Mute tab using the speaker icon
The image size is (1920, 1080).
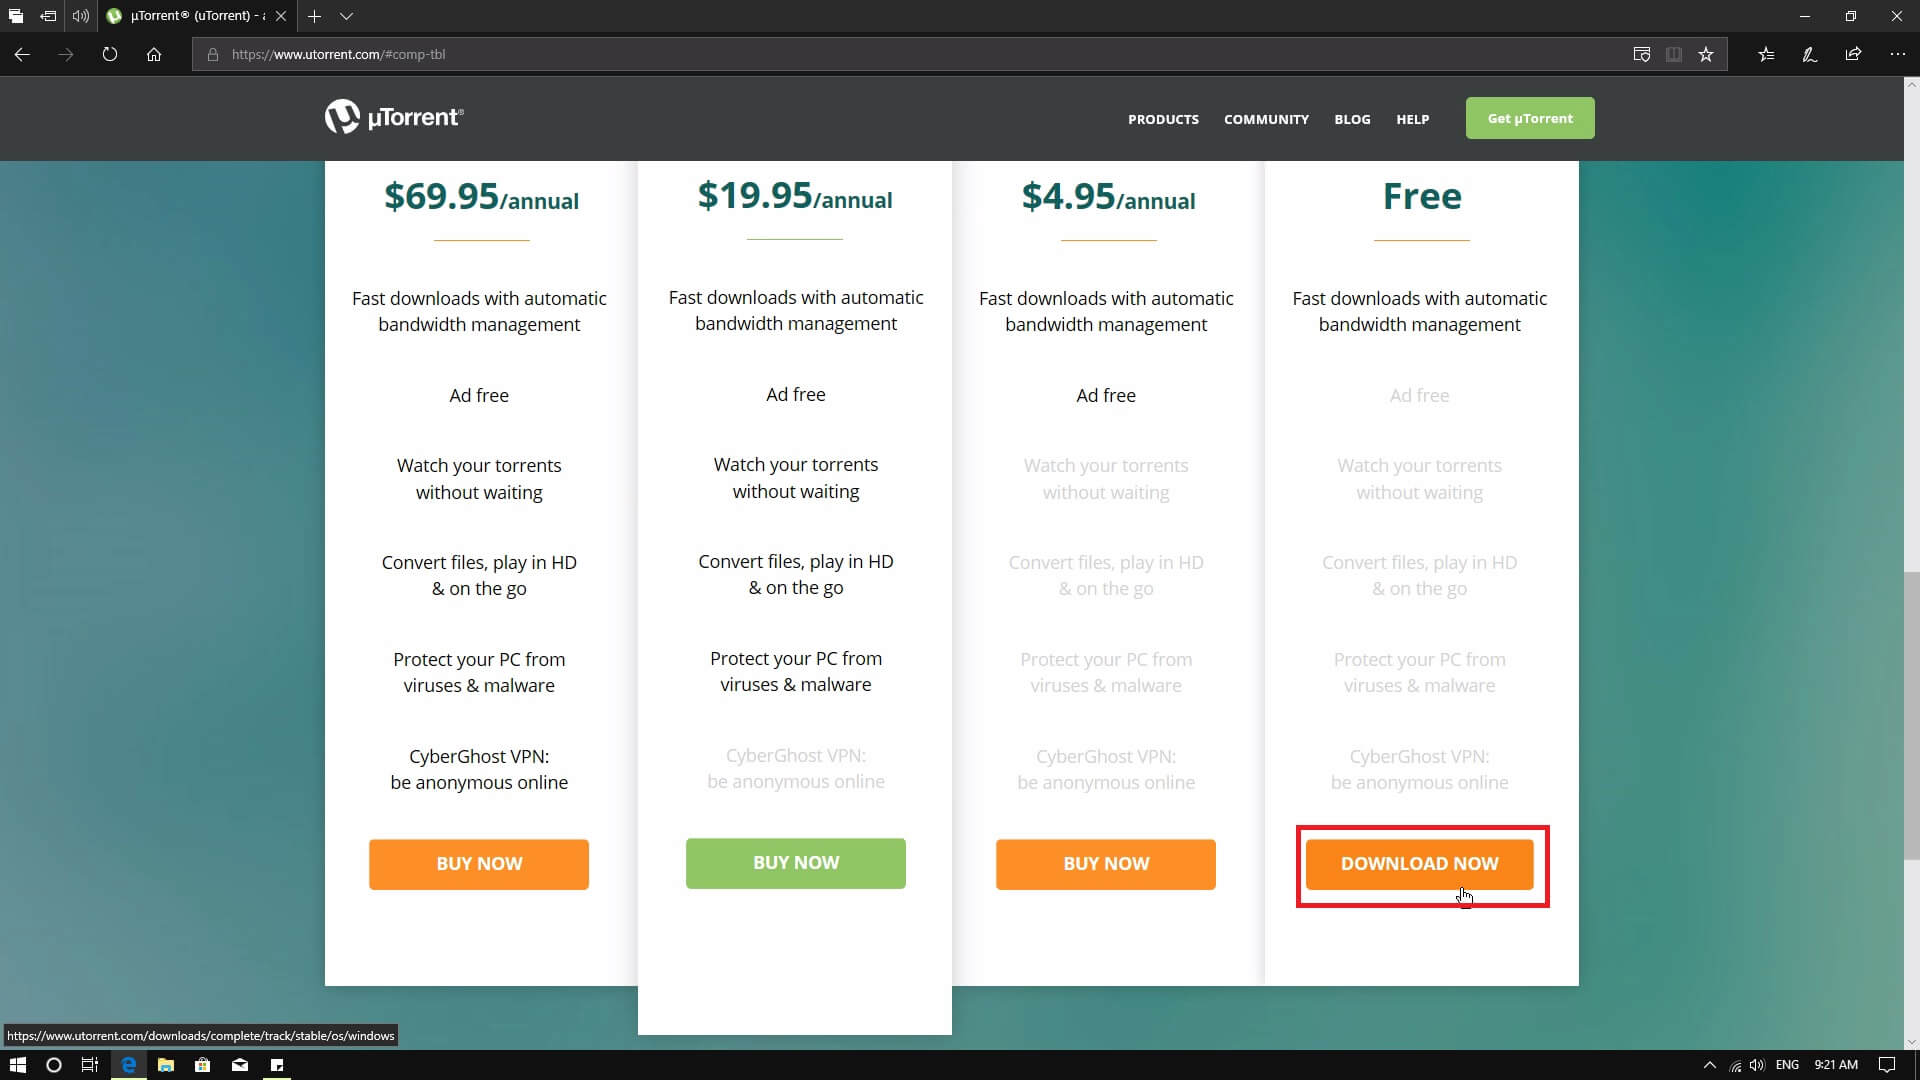click(x=81, y=16)
